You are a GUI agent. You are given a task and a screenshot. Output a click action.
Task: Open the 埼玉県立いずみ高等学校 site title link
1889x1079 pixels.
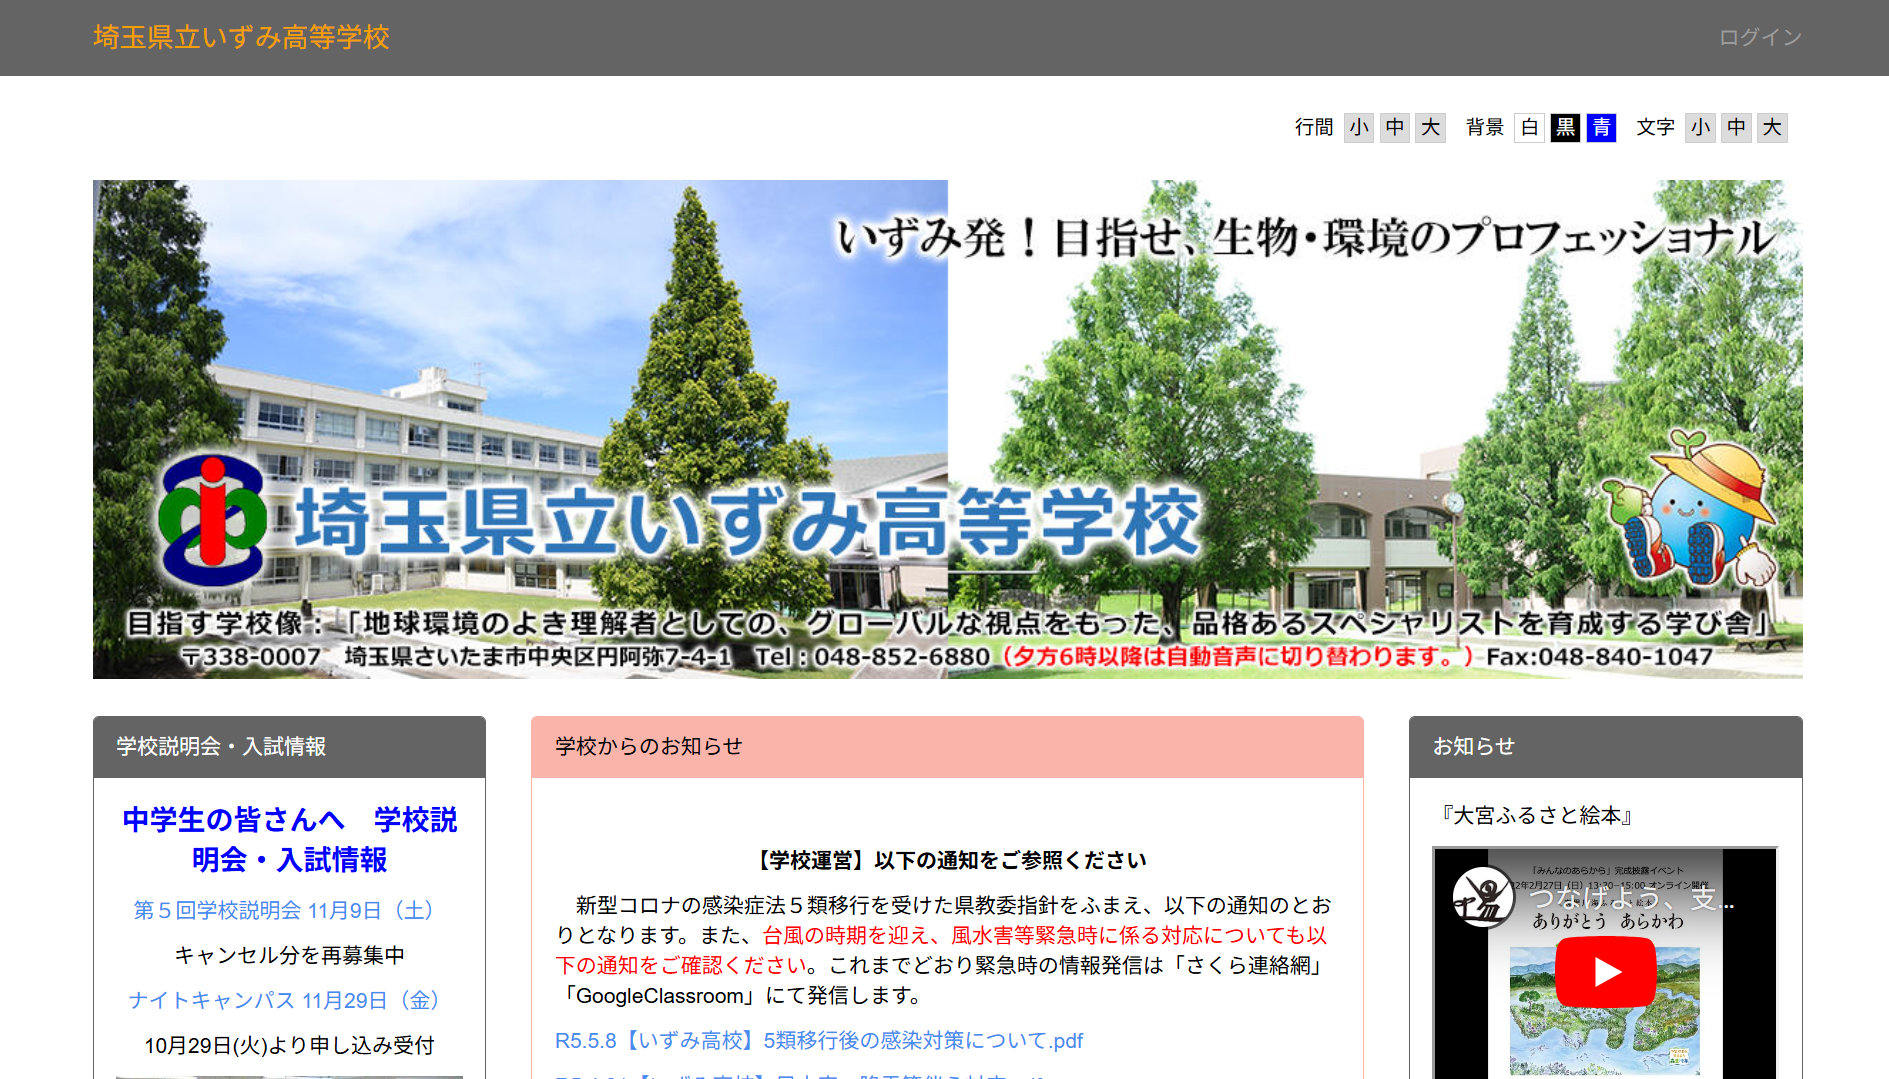[241, 37]
